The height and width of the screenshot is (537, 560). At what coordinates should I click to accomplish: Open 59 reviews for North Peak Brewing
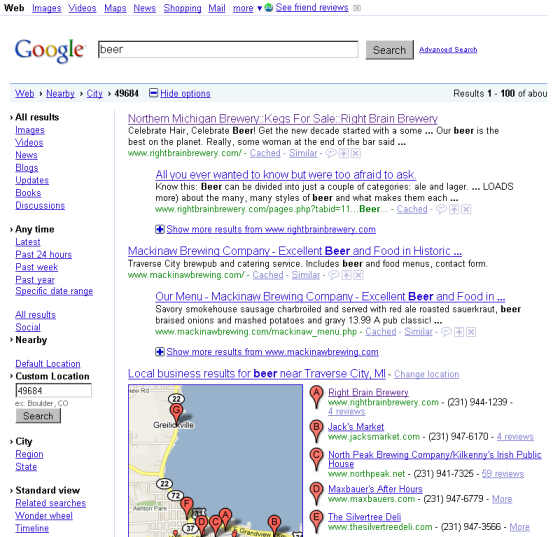click(x=502, y=474)
